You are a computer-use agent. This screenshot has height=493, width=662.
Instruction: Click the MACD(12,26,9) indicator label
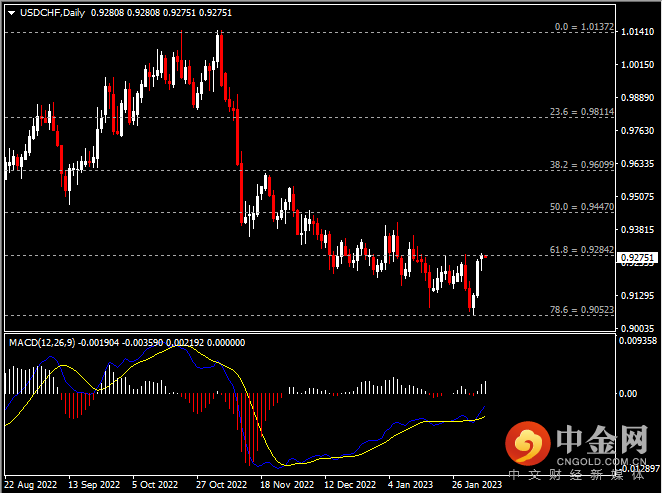pyautogui.click(x=40, y=342)
